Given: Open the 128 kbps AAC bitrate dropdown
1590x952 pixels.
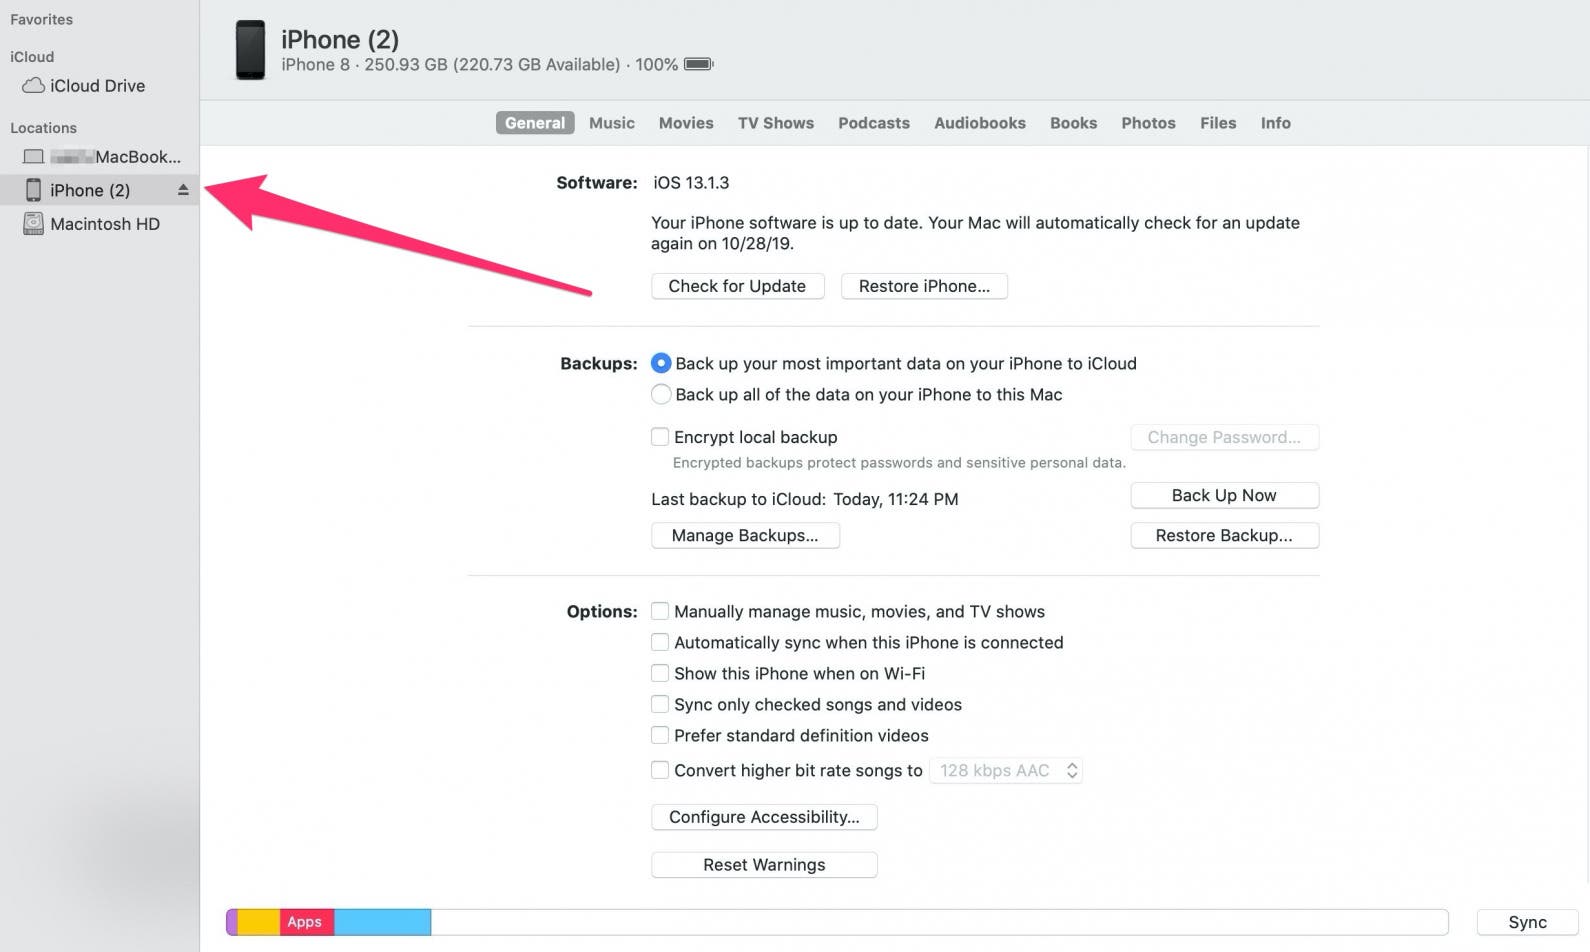Looking at the screenshot, I should click(x=1006, y=770).
